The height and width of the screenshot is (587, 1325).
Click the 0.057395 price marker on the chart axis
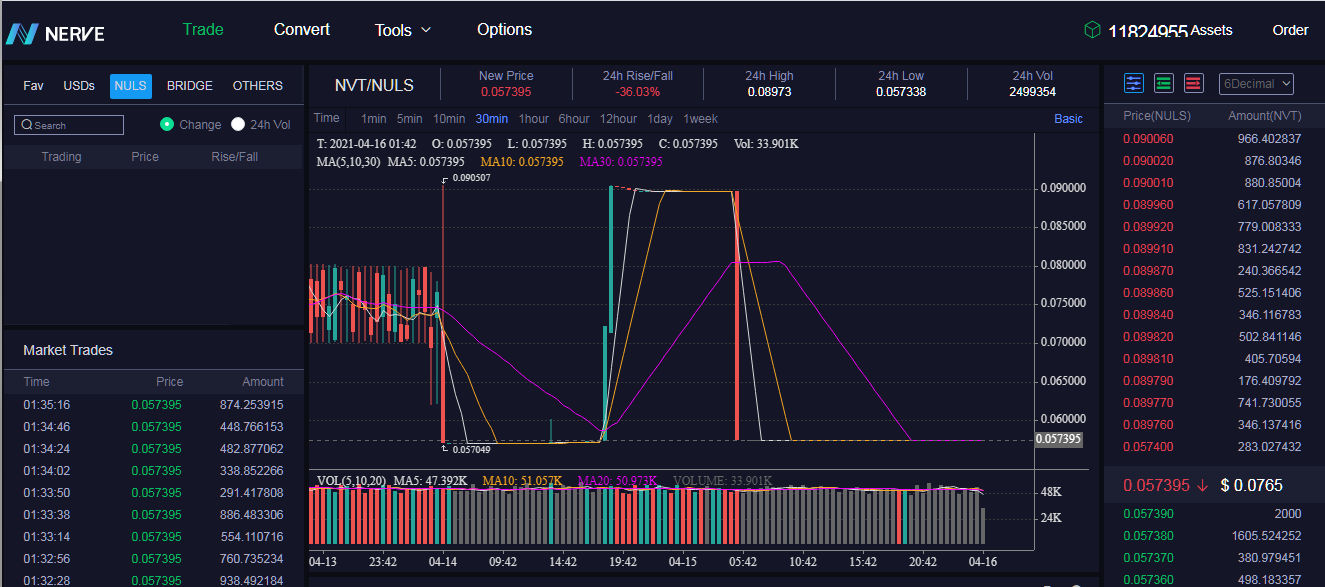coord(1059,439)
